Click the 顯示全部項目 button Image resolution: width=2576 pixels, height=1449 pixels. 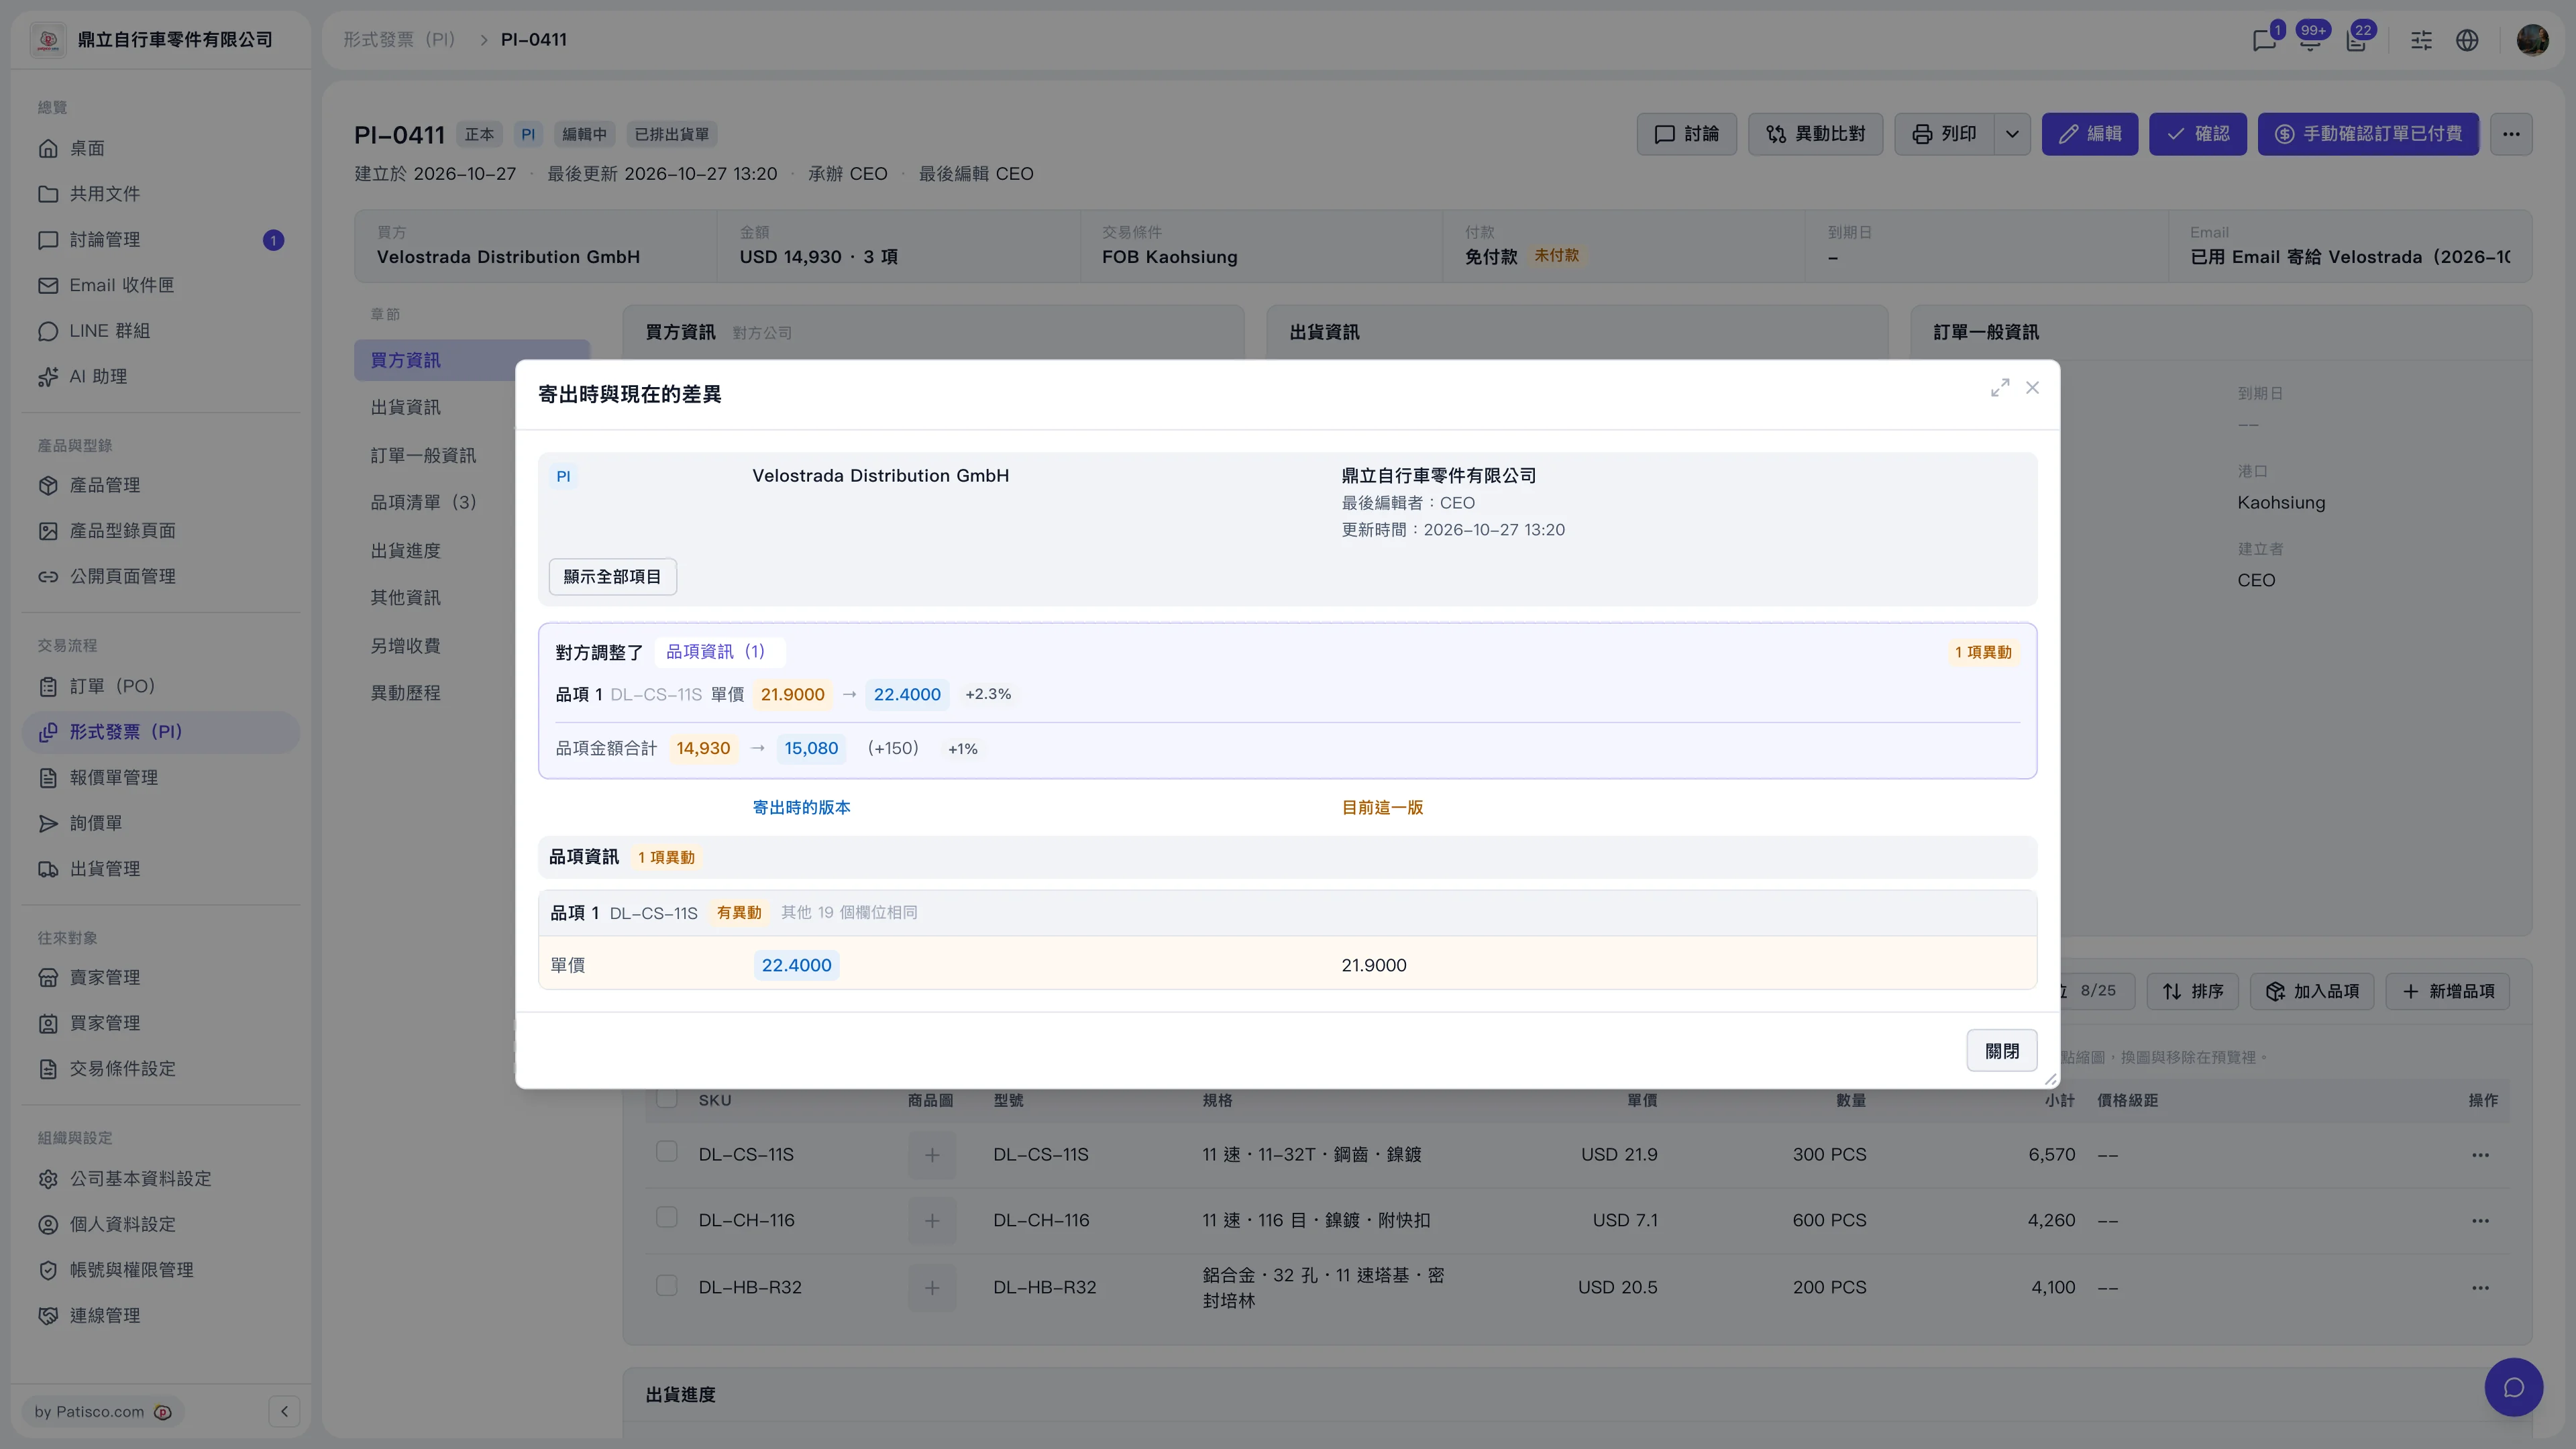click(x=612, y=577)
